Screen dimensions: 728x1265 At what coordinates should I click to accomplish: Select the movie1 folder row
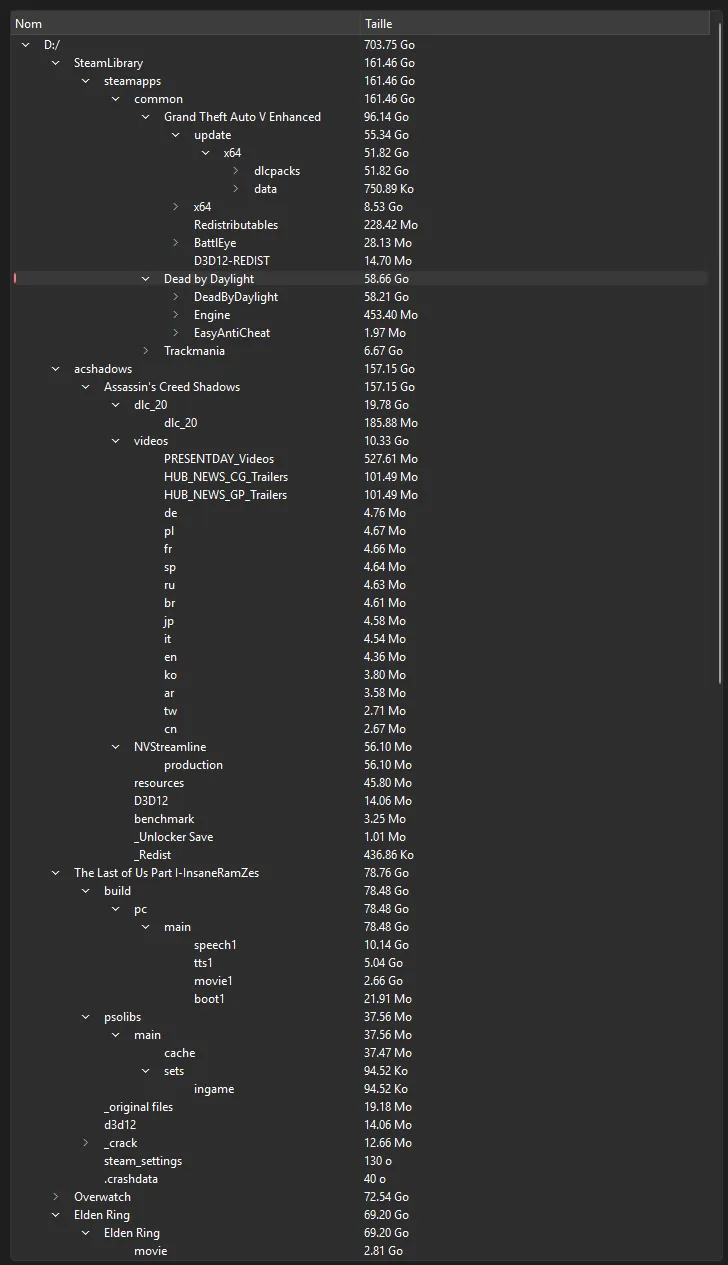click(360, 981)
